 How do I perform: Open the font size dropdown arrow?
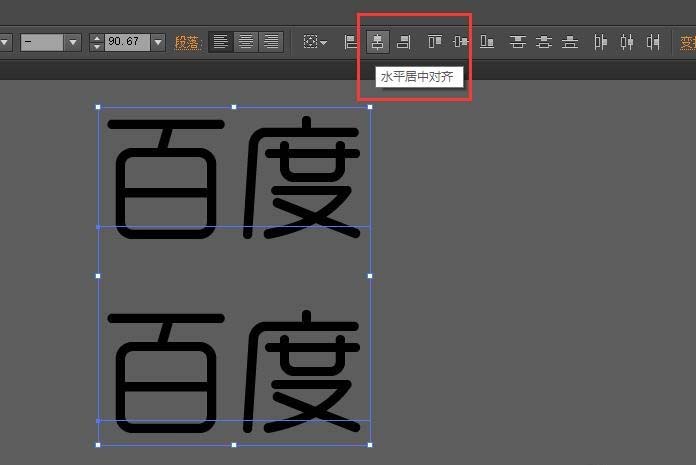(x=158, y=43)
